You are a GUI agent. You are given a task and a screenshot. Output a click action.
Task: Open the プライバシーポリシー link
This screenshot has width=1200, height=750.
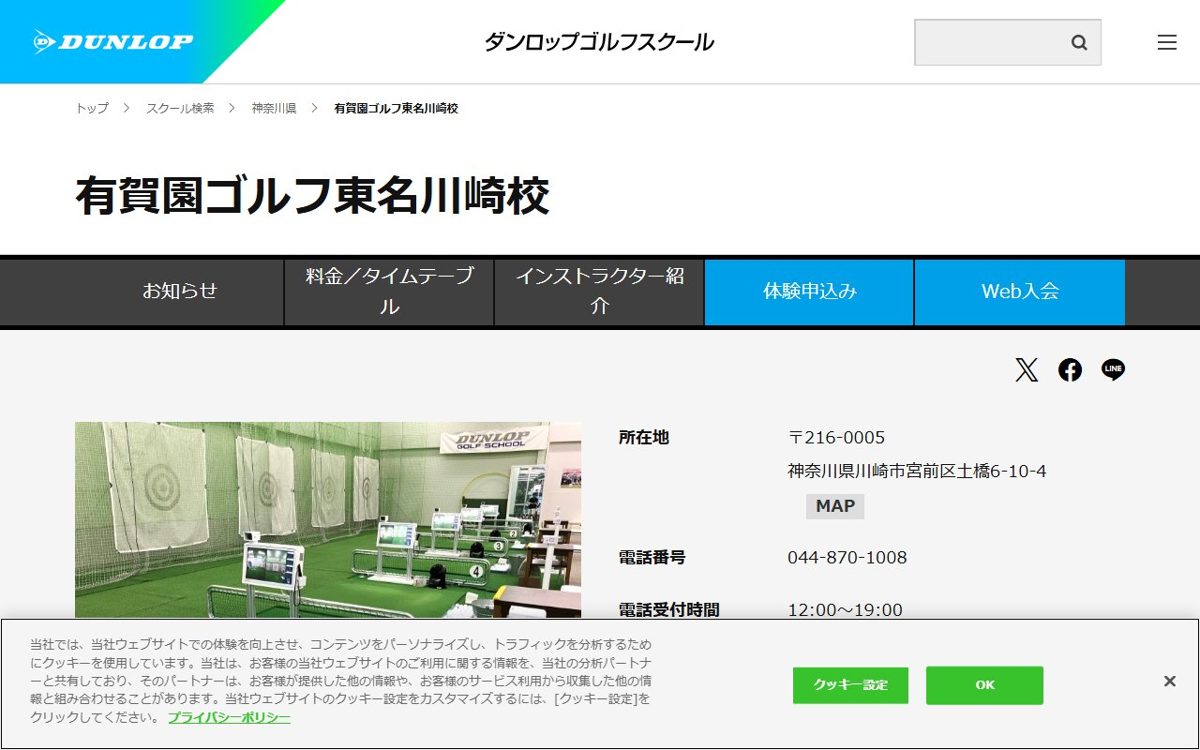click(229, 718)
